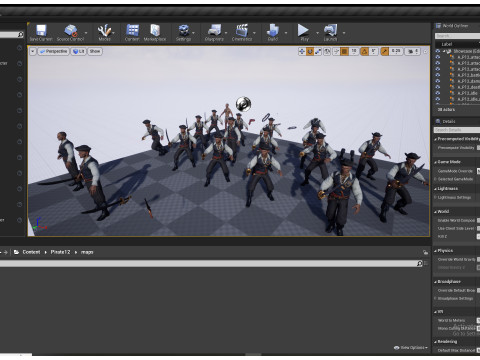Screen dimensions: 480x360
Task: Click the Play button in toolbar
Action: pos(303,30)
